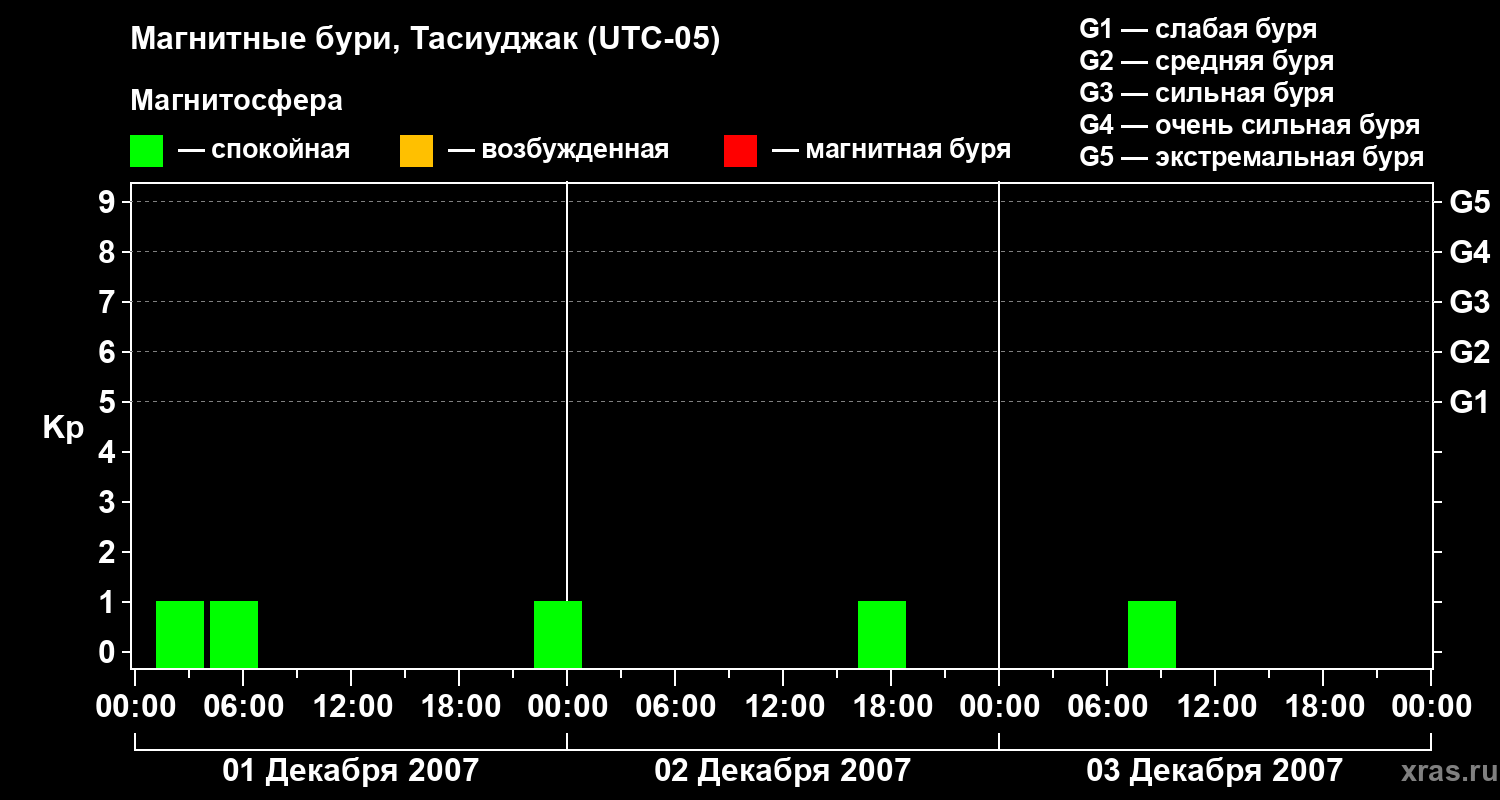
Task: Click the G1 storm level label on right axis
Action: 1469,402
